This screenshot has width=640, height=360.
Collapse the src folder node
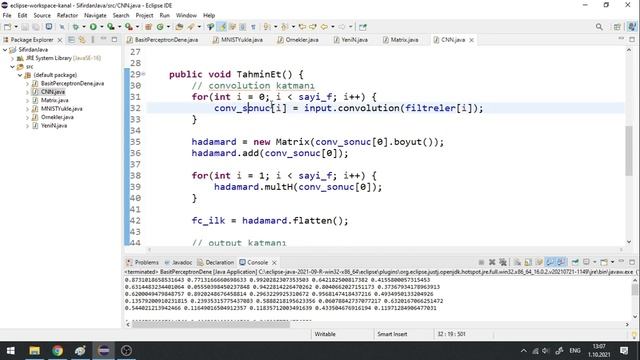click(12, 67)
